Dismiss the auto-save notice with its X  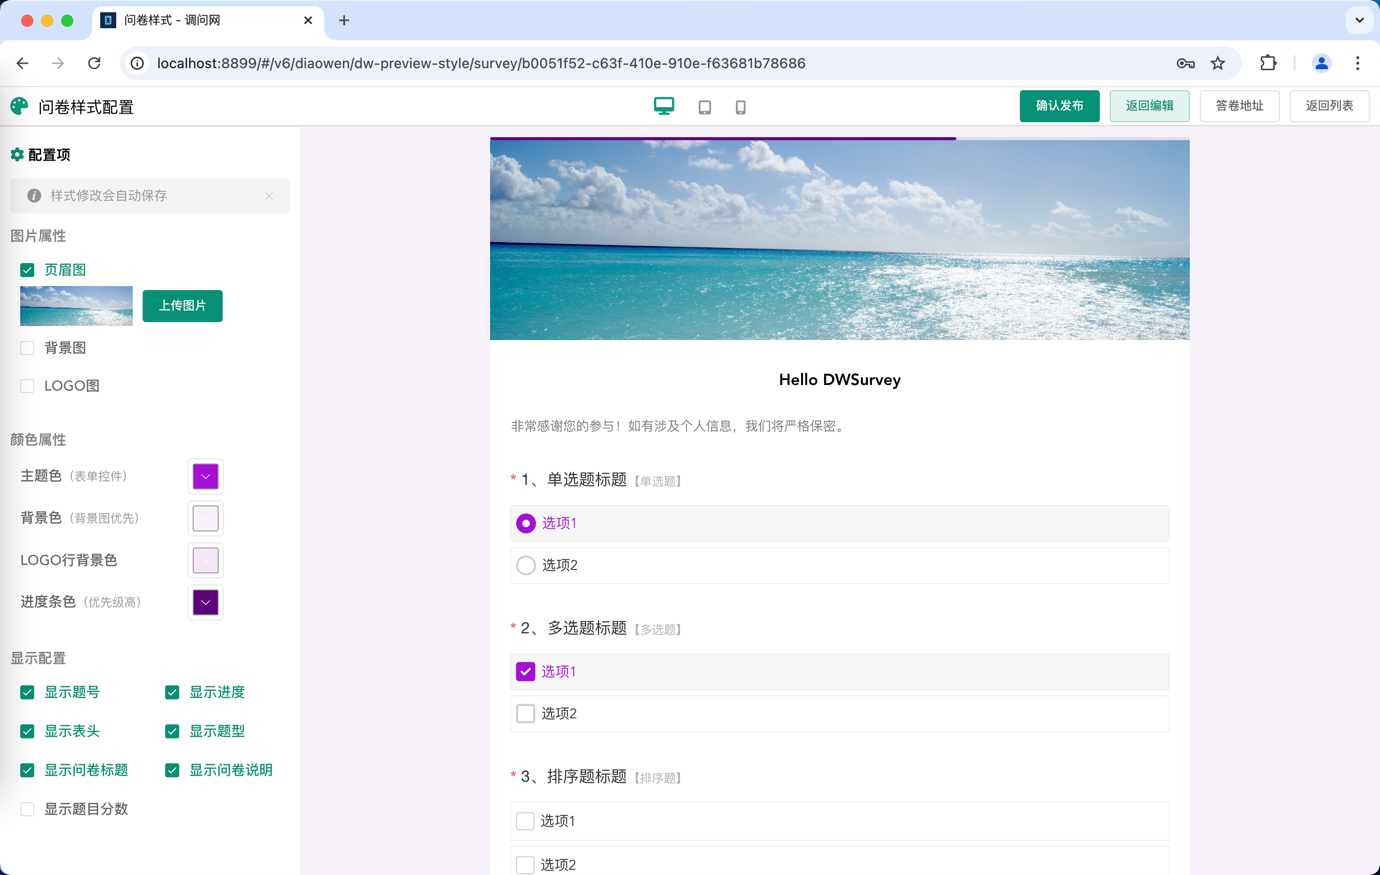(269, 196)
